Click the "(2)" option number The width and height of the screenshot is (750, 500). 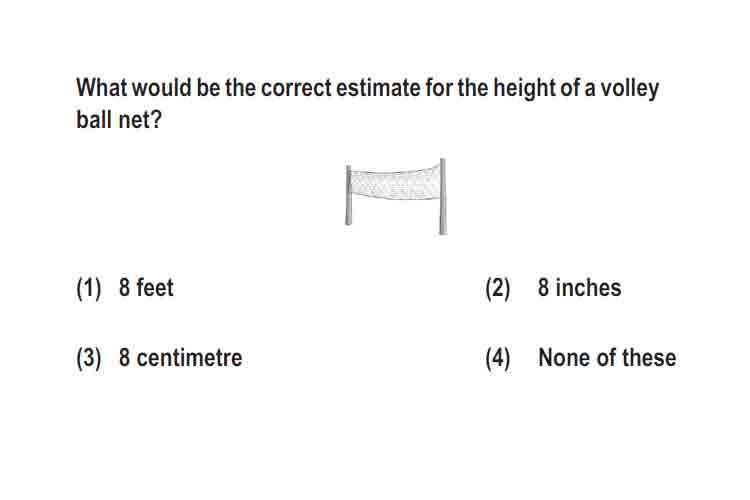coord(498,289)
